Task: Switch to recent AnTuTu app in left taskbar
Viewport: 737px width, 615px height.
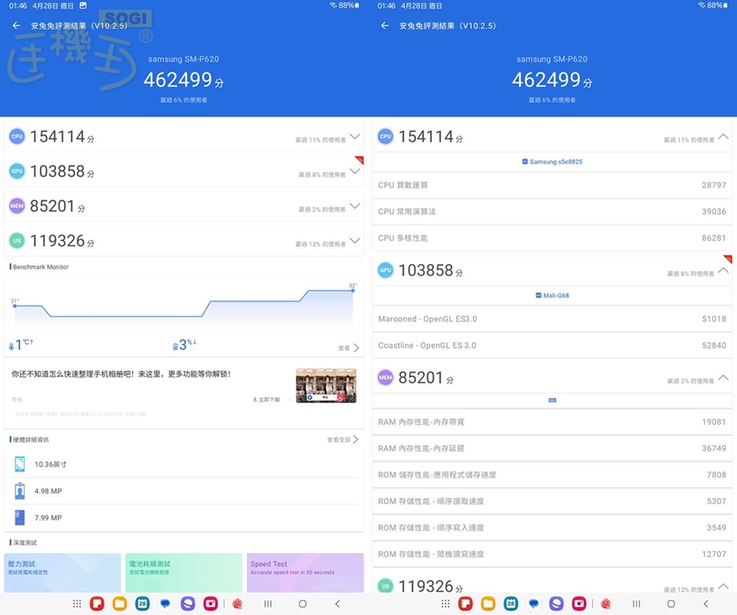Action: (238, 604)
